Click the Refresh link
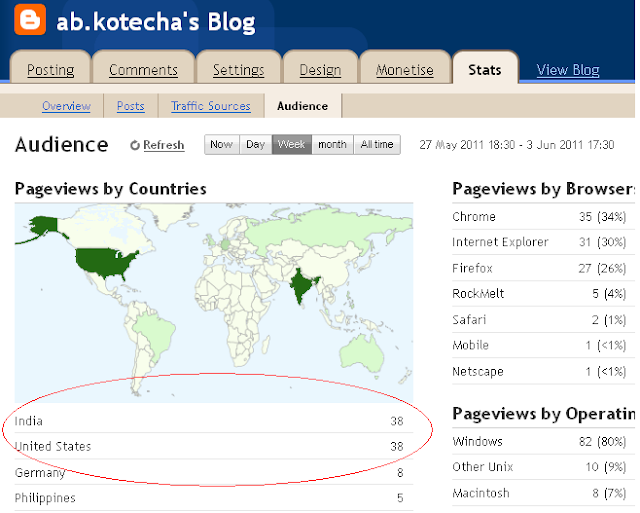The width and height of the screenshot is (640, 513). click(x=164, y=145)
